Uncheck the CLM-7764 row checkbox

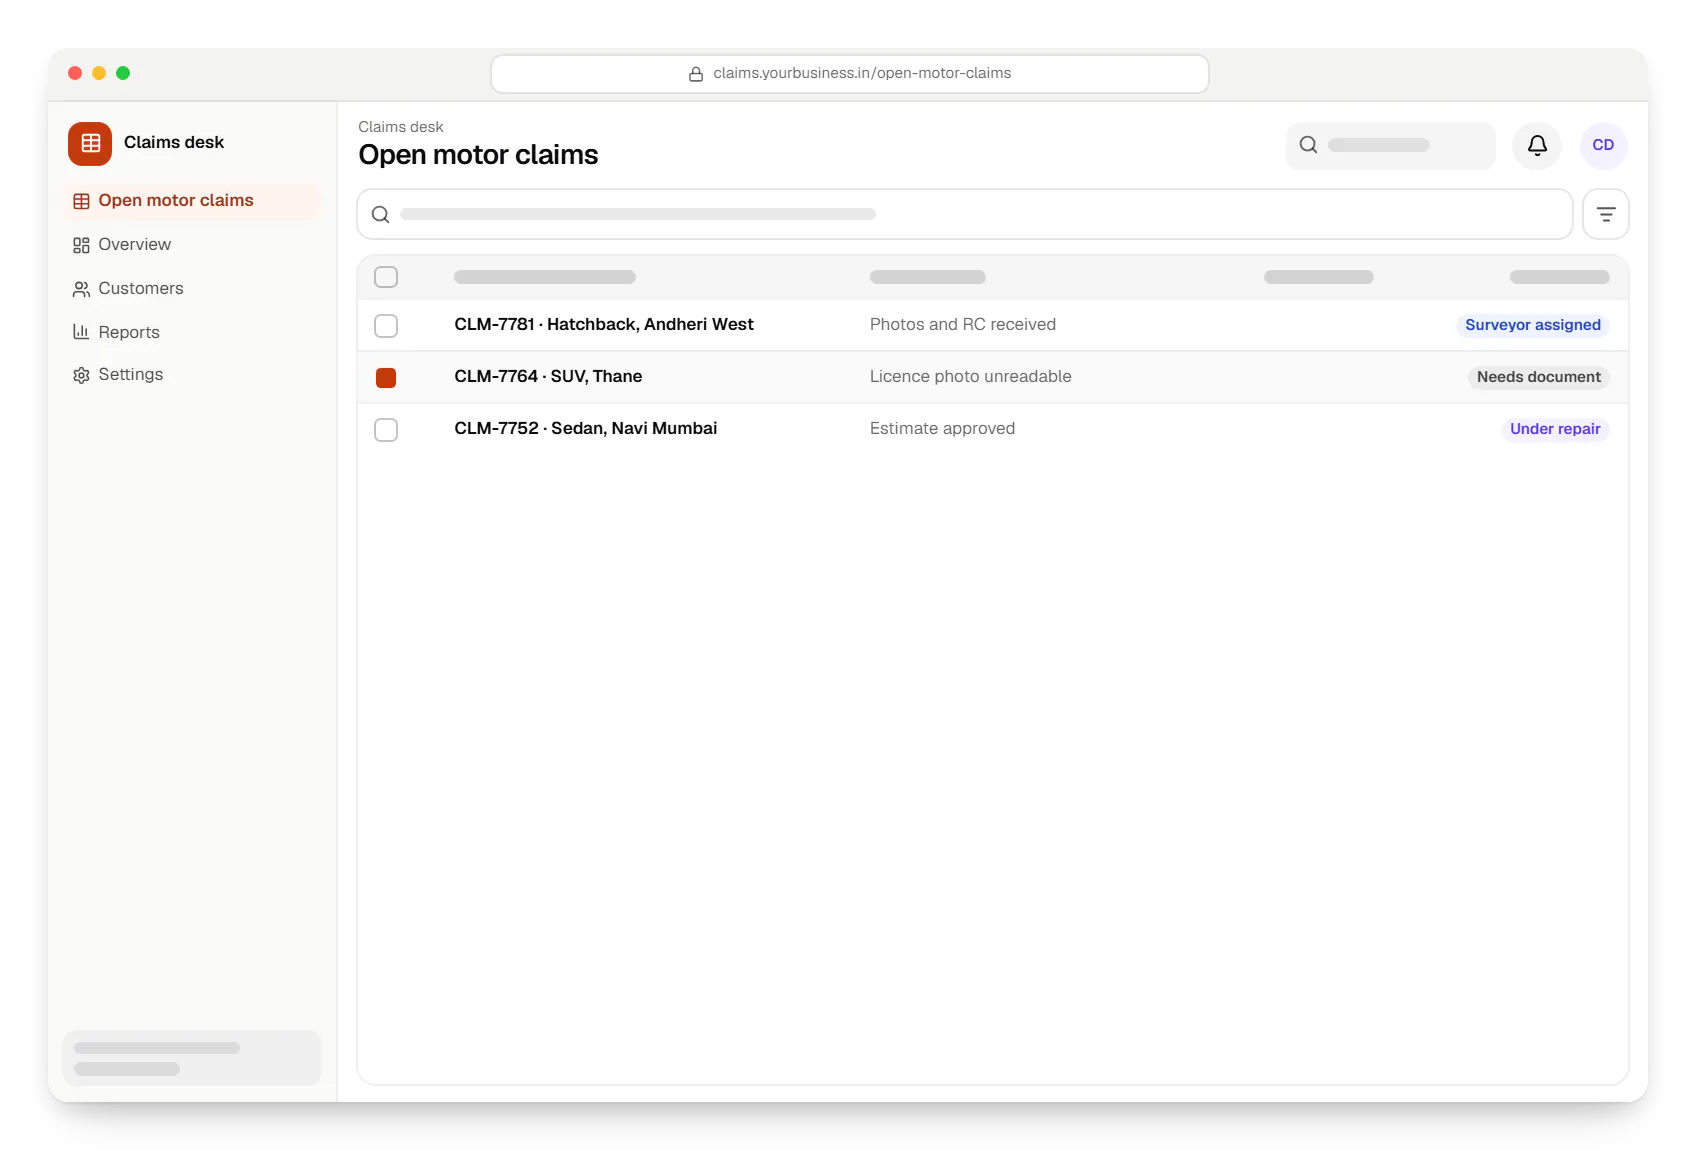coord(386,377)
